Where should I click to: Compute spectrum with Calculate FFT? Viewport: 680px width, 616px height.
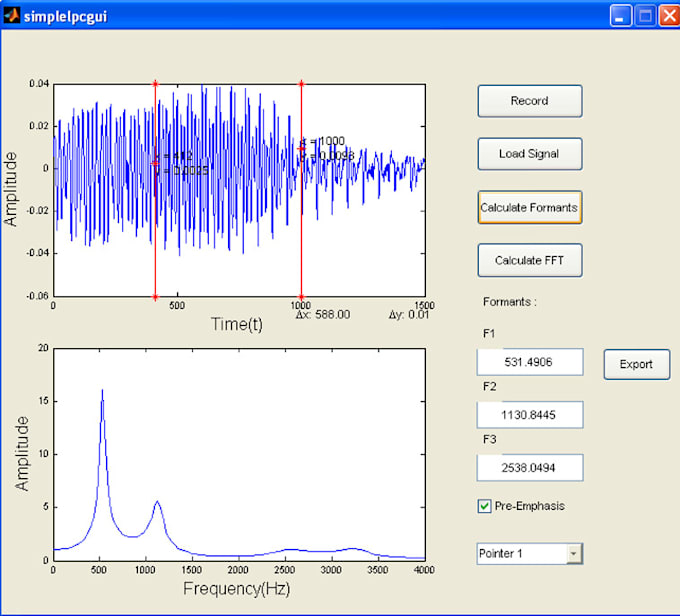(x=530, y=260)
